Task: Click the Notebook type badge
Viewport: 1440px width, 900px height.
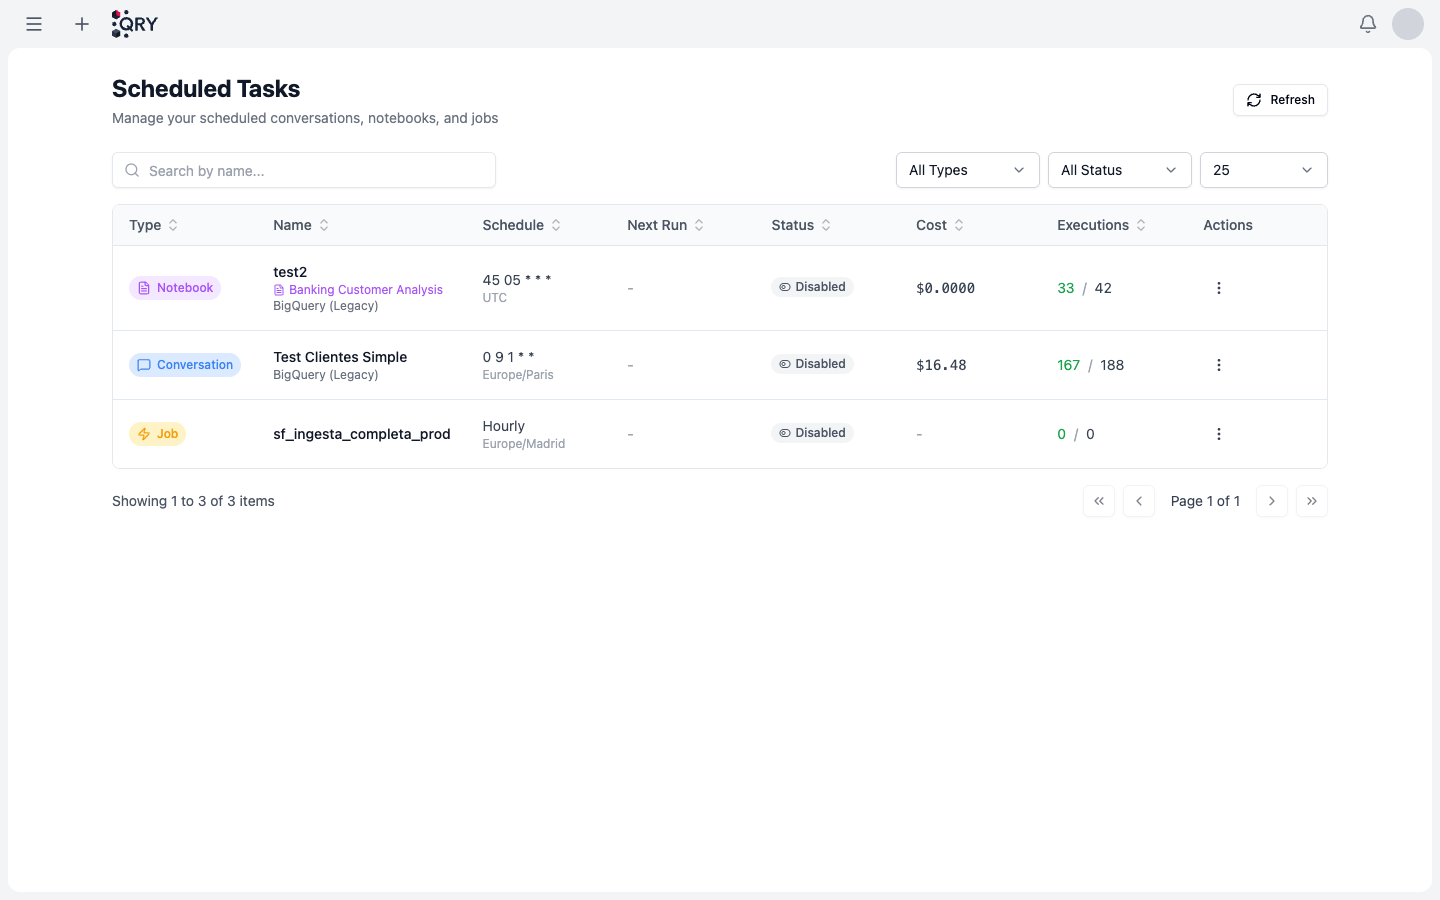Action: 175,288
